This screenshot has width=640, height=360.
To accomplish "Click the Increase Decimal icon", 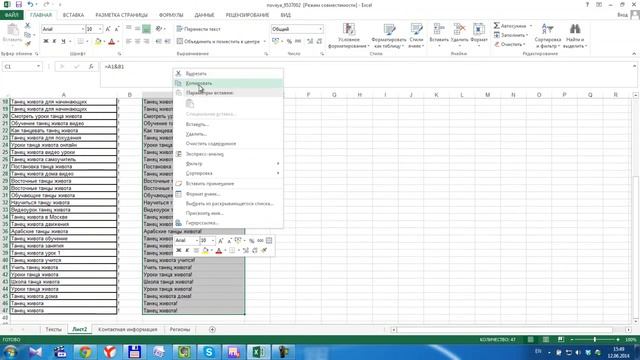I will (x=310, y=41).
